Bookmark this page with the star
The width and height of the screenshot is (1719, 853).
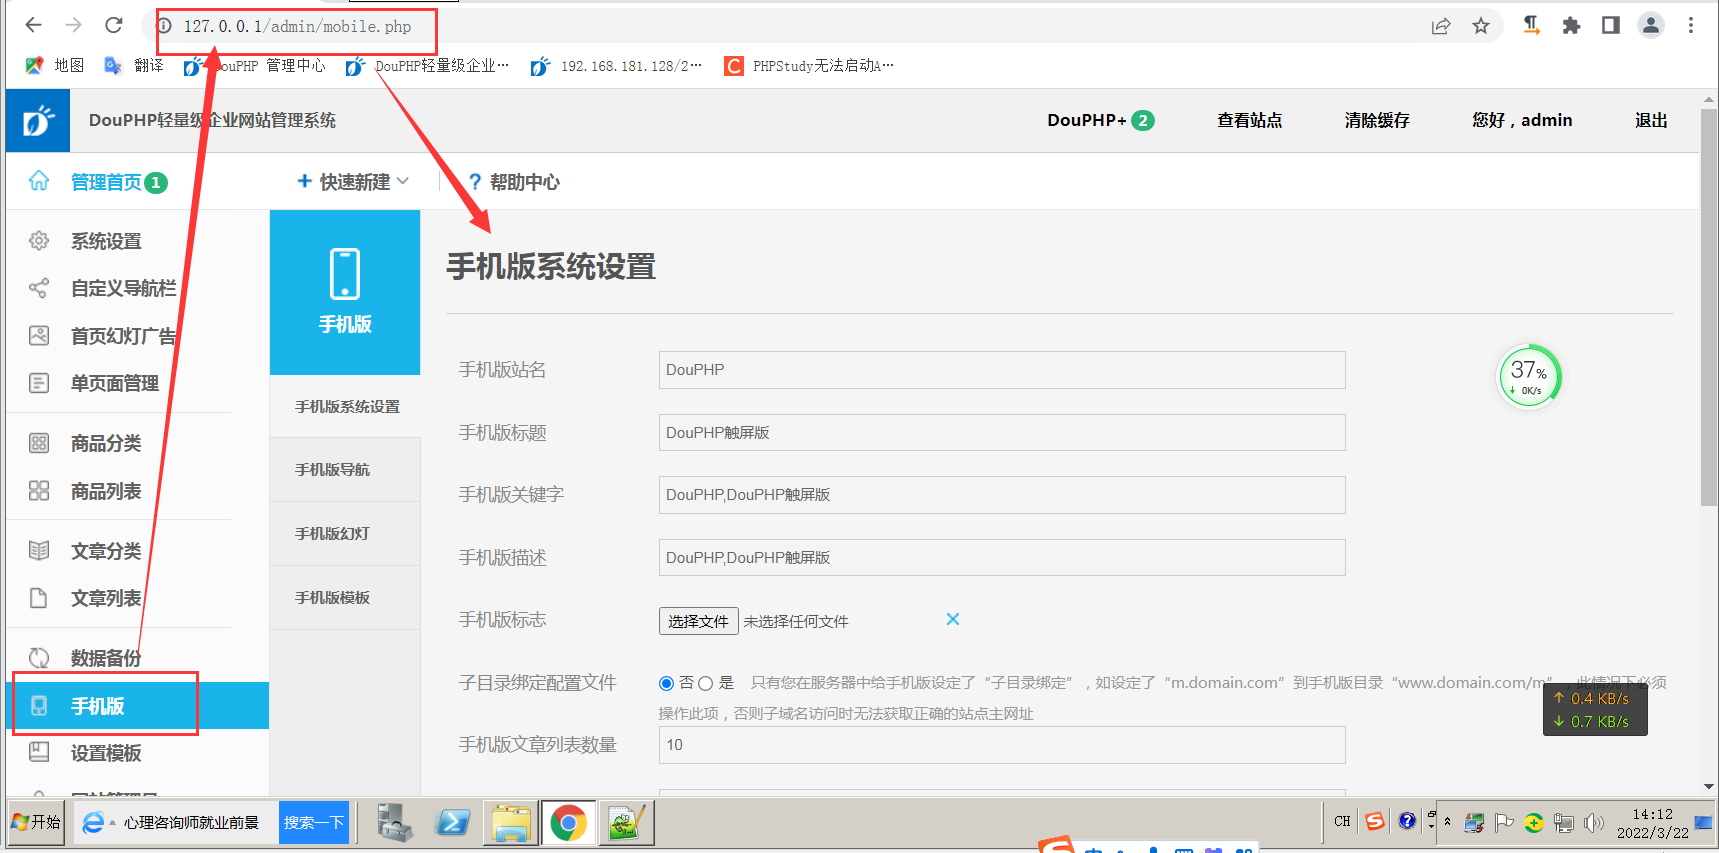click(1481, 26)
